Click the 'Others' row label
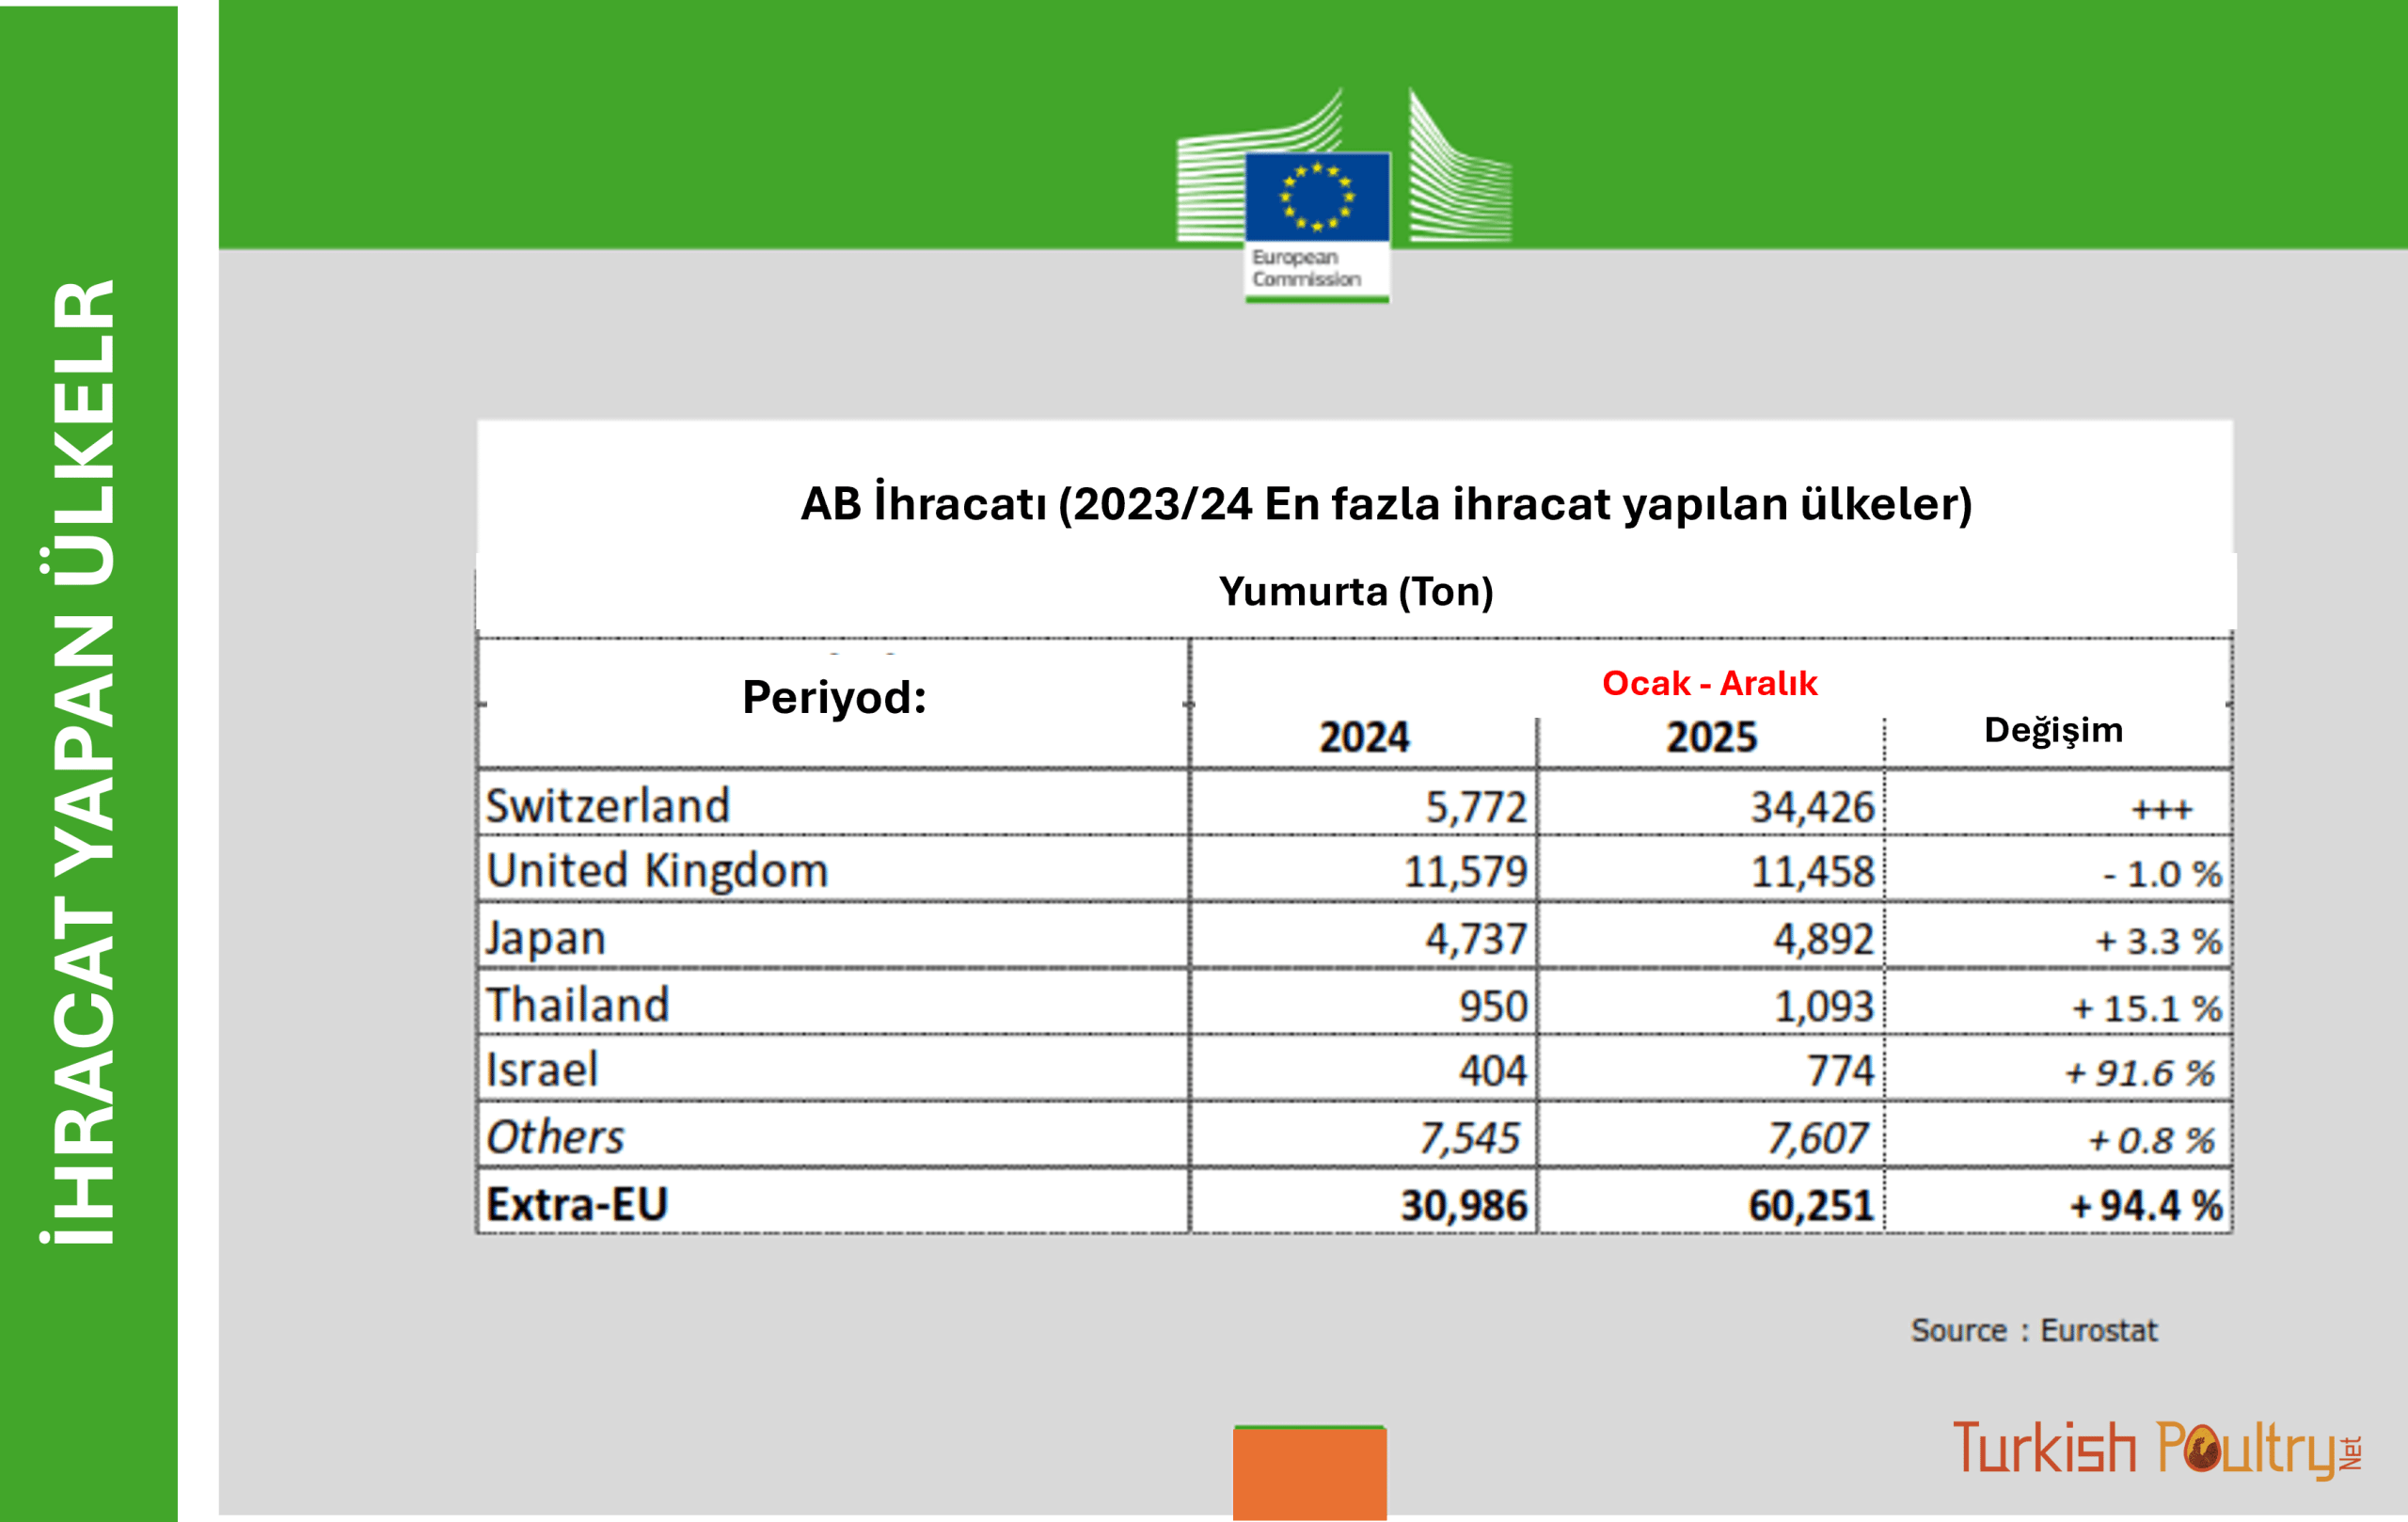Screen dimensions: 2408x1522 [x=555, y=1137]
